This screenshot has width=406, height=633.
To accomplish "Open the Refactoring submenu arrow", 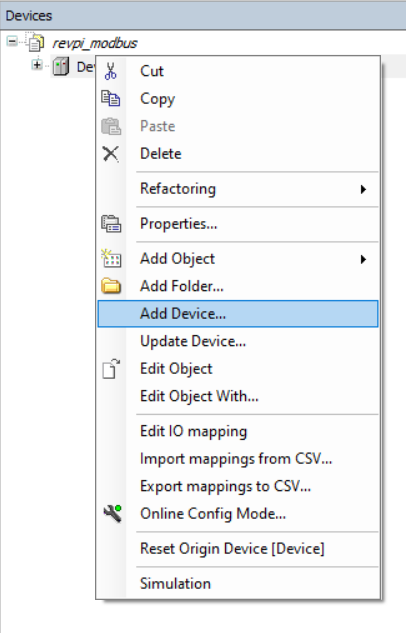I will [363, 189].
